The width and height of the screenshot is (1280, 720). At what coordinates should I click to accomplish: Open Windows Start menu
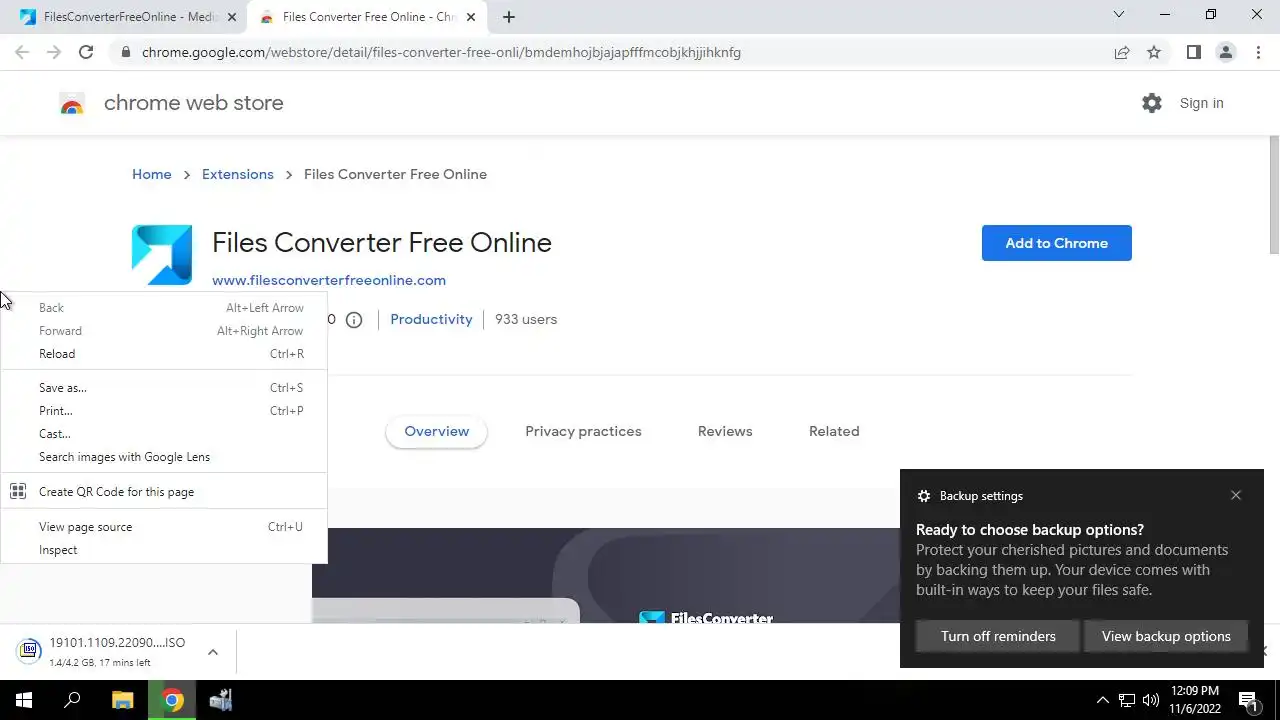click(x=24, y=700)
